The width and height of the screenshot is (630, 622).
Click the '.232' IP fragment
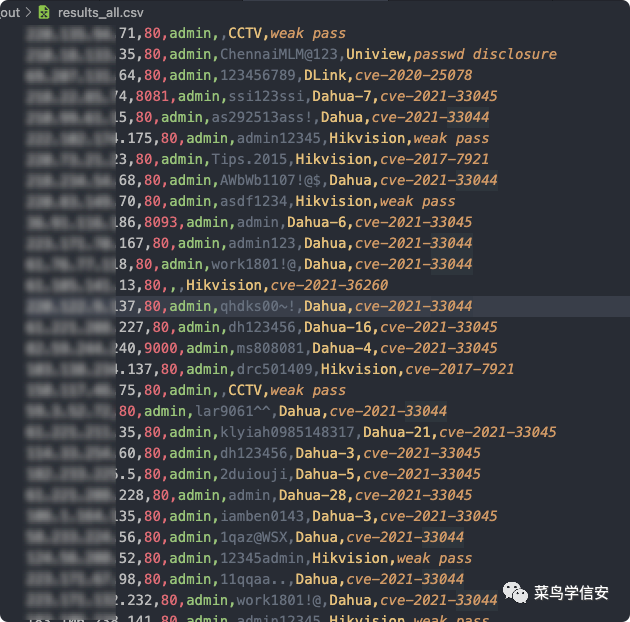tap(135, 600)
